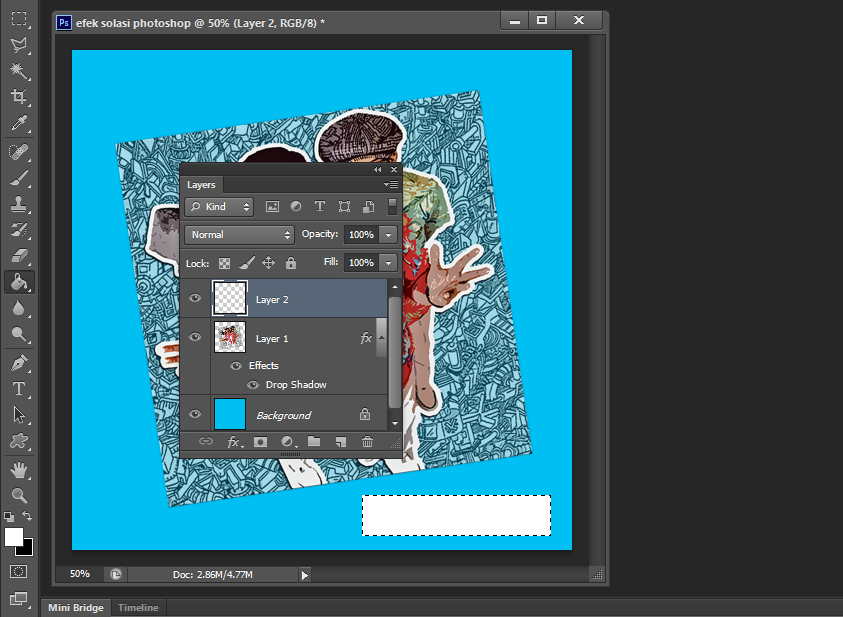Select the Horizontal Type tool
Image resolution: width=843 pixels, height=617 pixels.
(x=19, y=389)
